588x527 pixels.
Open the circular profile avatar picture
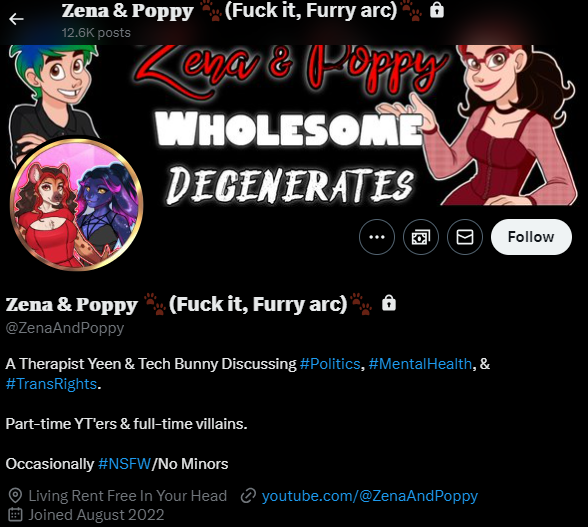coord(76,204)
